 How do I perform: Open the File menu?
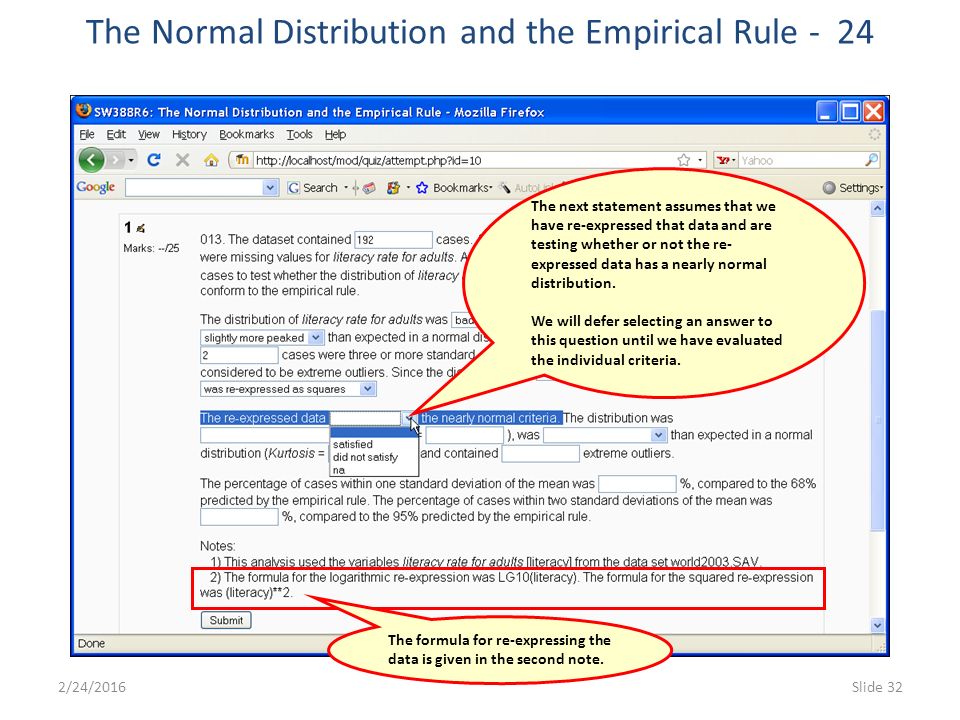[87, 135]
